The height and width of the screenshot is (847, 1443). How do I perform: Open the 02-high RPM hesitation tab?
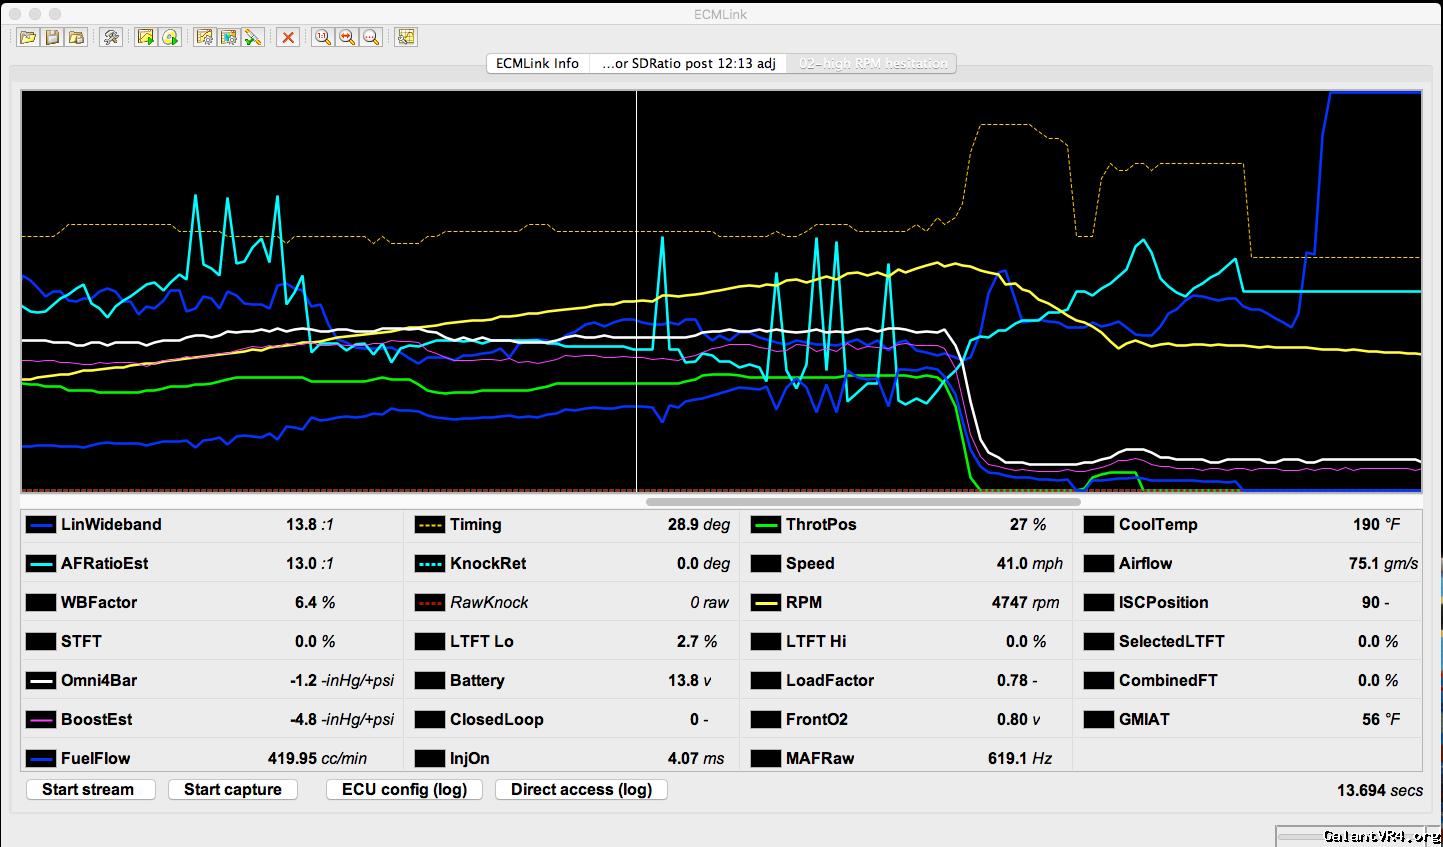tap(872, 63)
